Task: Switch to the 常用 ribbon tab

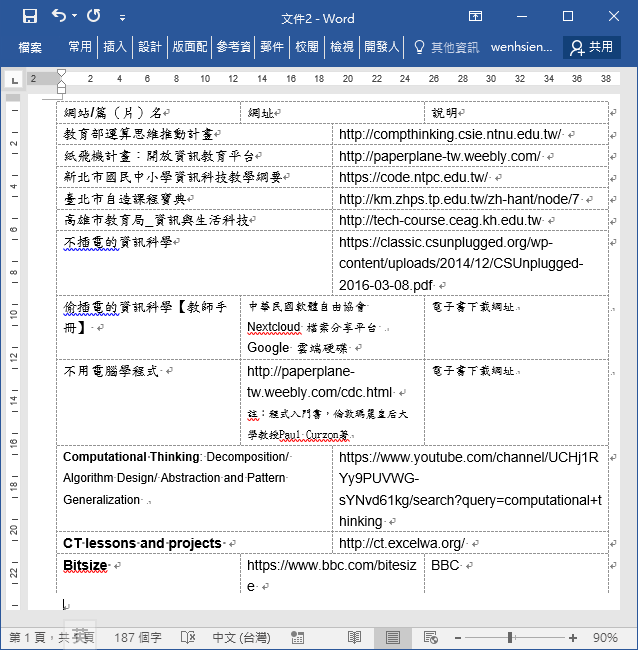Action: click(80, 46)
